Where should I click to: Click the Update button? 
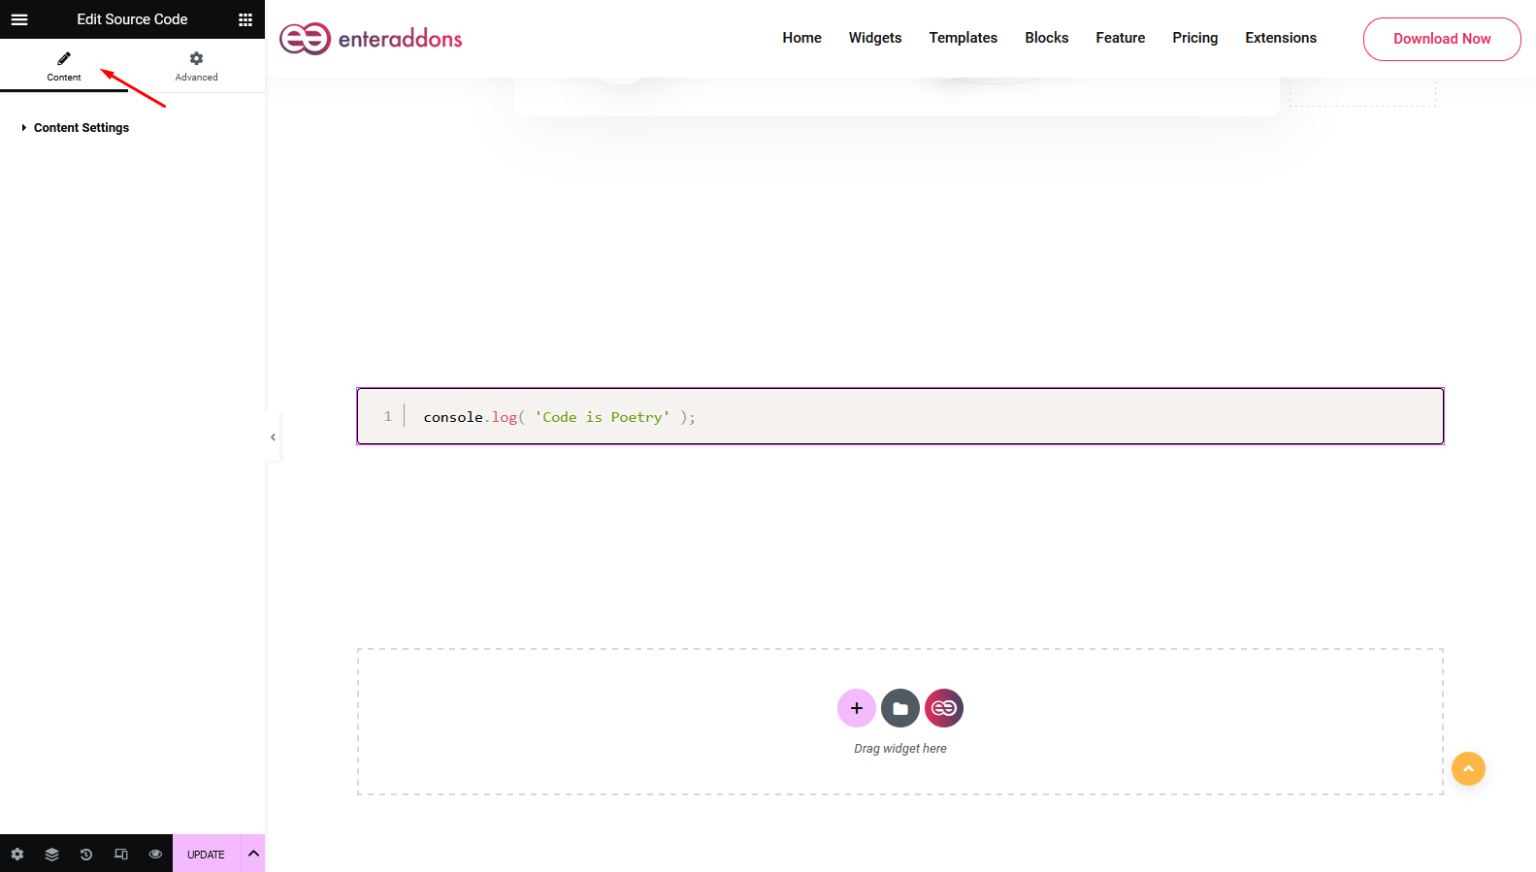205,854
